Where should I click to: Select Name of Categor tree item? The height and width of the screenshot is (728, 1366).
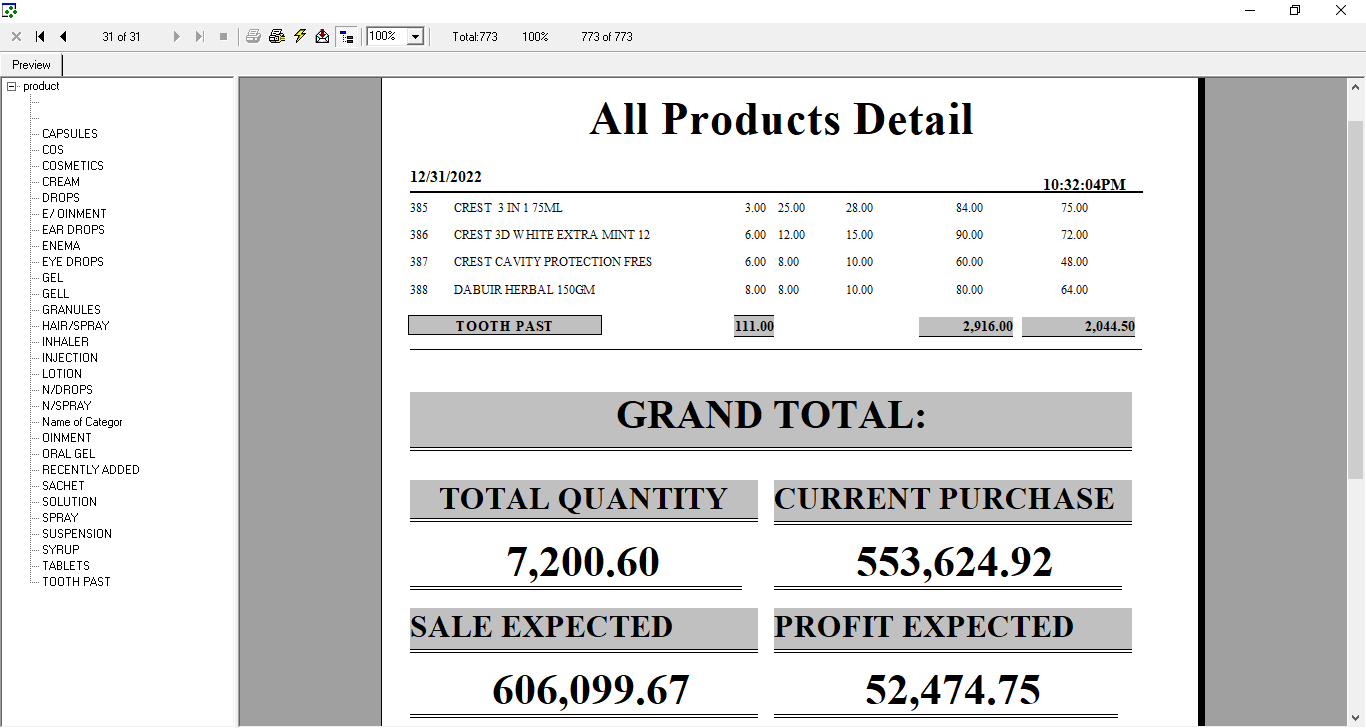tap(82, 422)
